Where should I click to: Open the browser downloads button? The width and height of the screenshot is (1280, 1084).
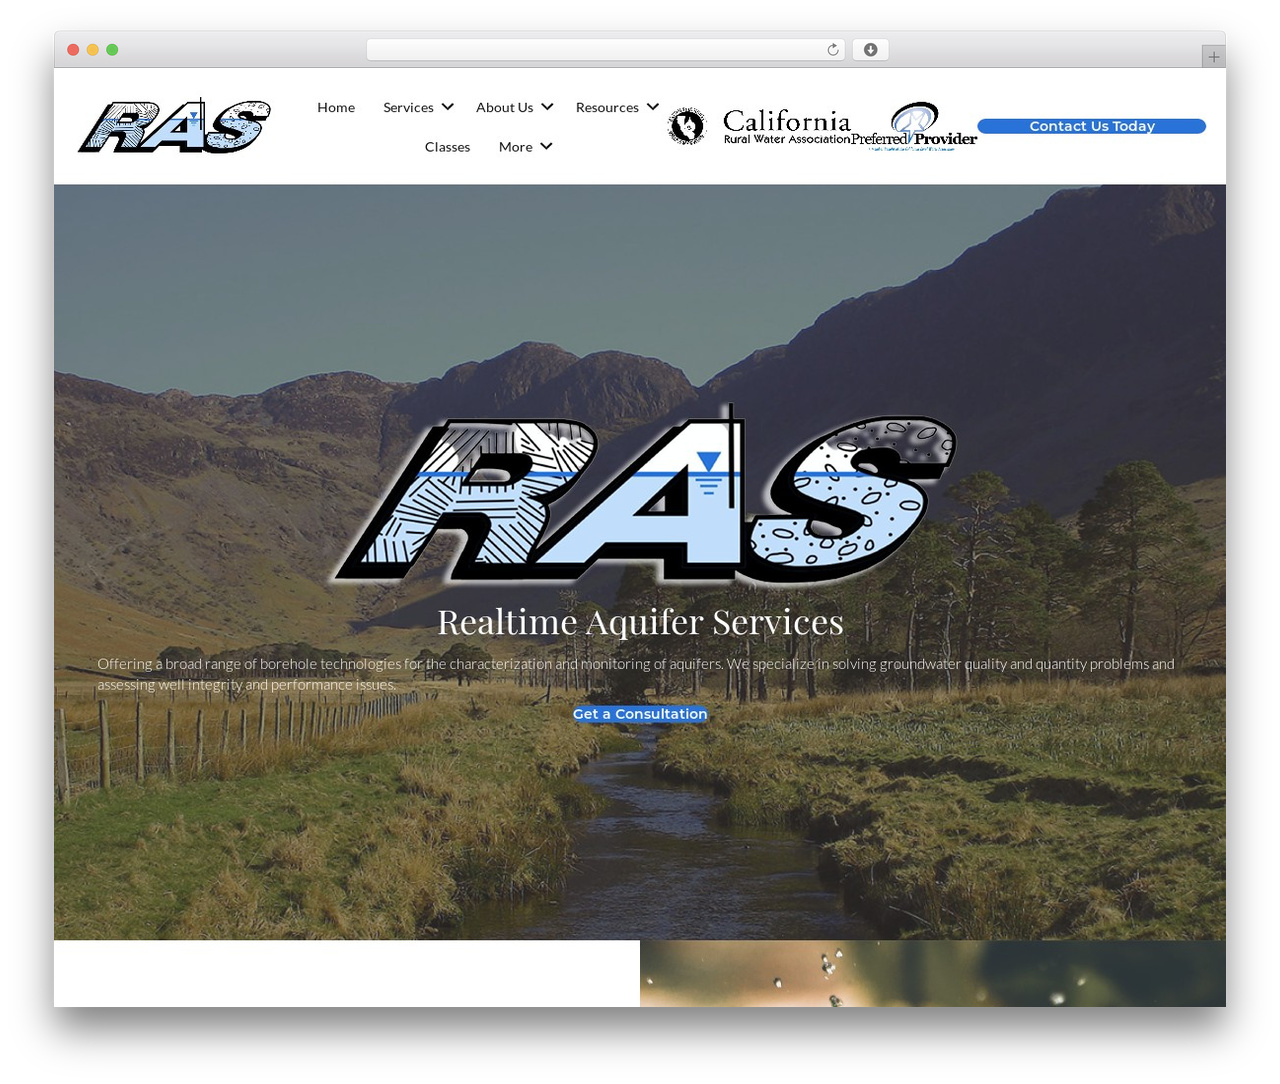coord(870,50)
